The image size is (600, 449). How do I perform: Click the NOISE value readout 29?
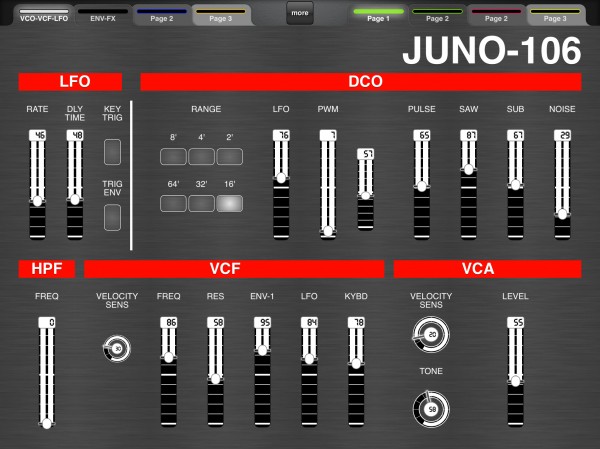click(x=562, y=135)
